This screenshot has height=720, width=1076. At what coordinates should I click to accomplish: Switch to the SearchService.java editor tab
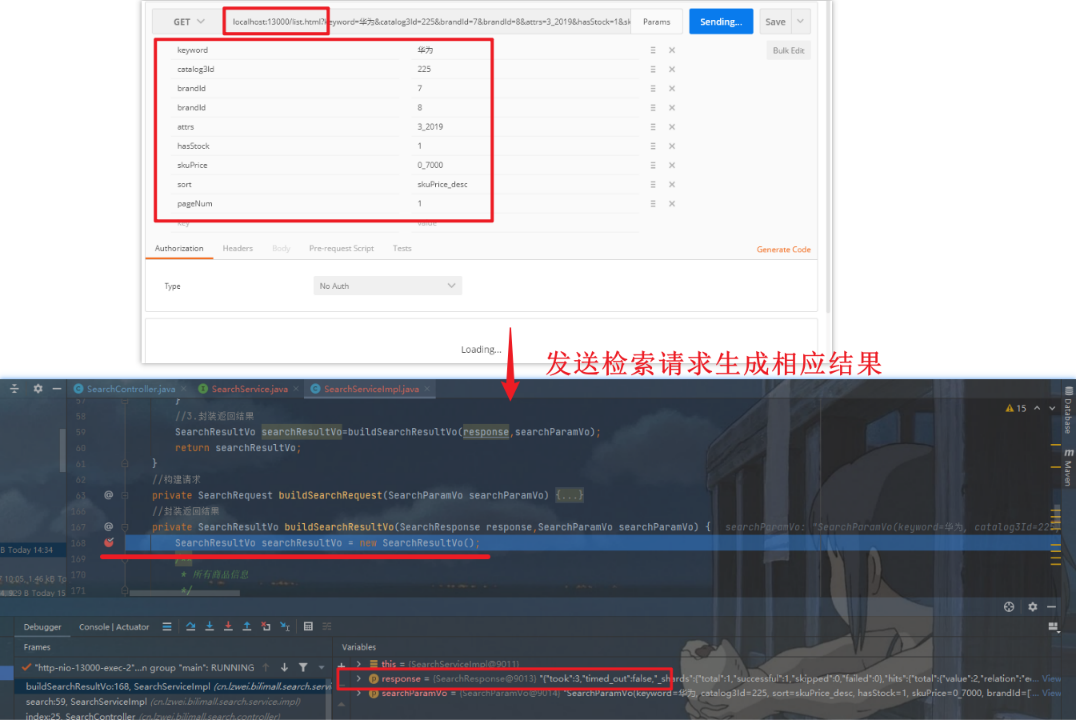[x=248, y=389]
